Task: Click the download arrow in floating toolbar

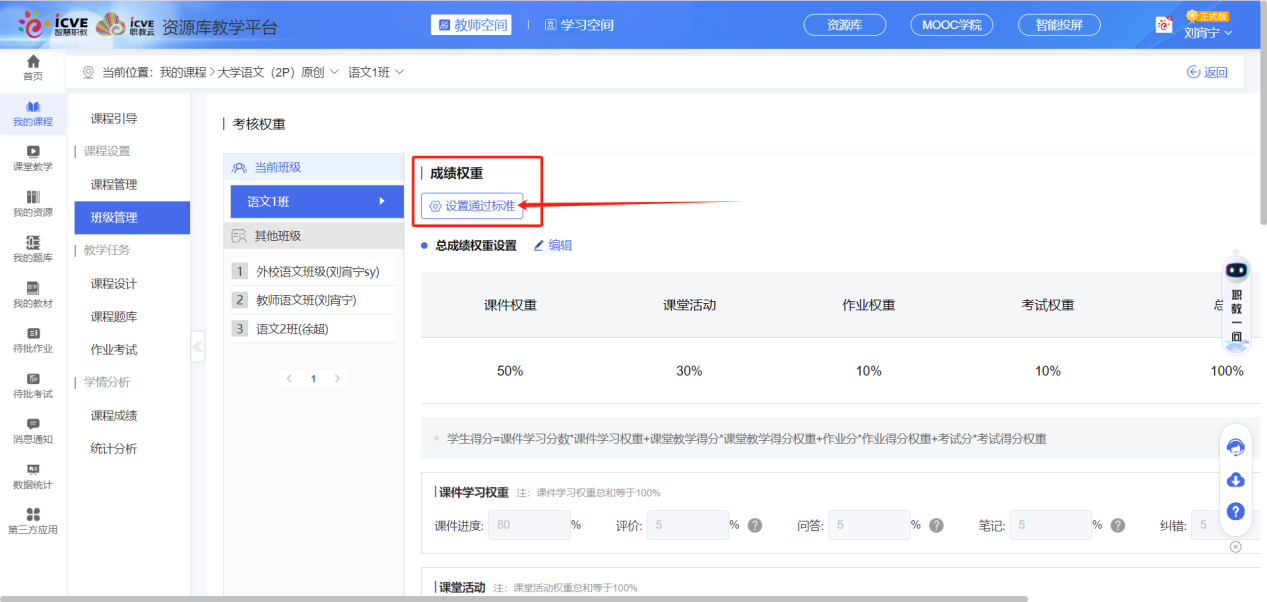Action: (1235, 480)
